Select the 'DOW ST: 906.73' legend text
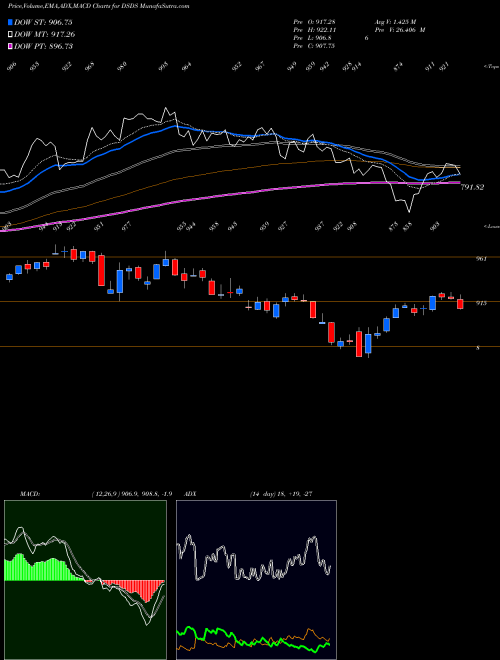 click(x=43, y=22)
